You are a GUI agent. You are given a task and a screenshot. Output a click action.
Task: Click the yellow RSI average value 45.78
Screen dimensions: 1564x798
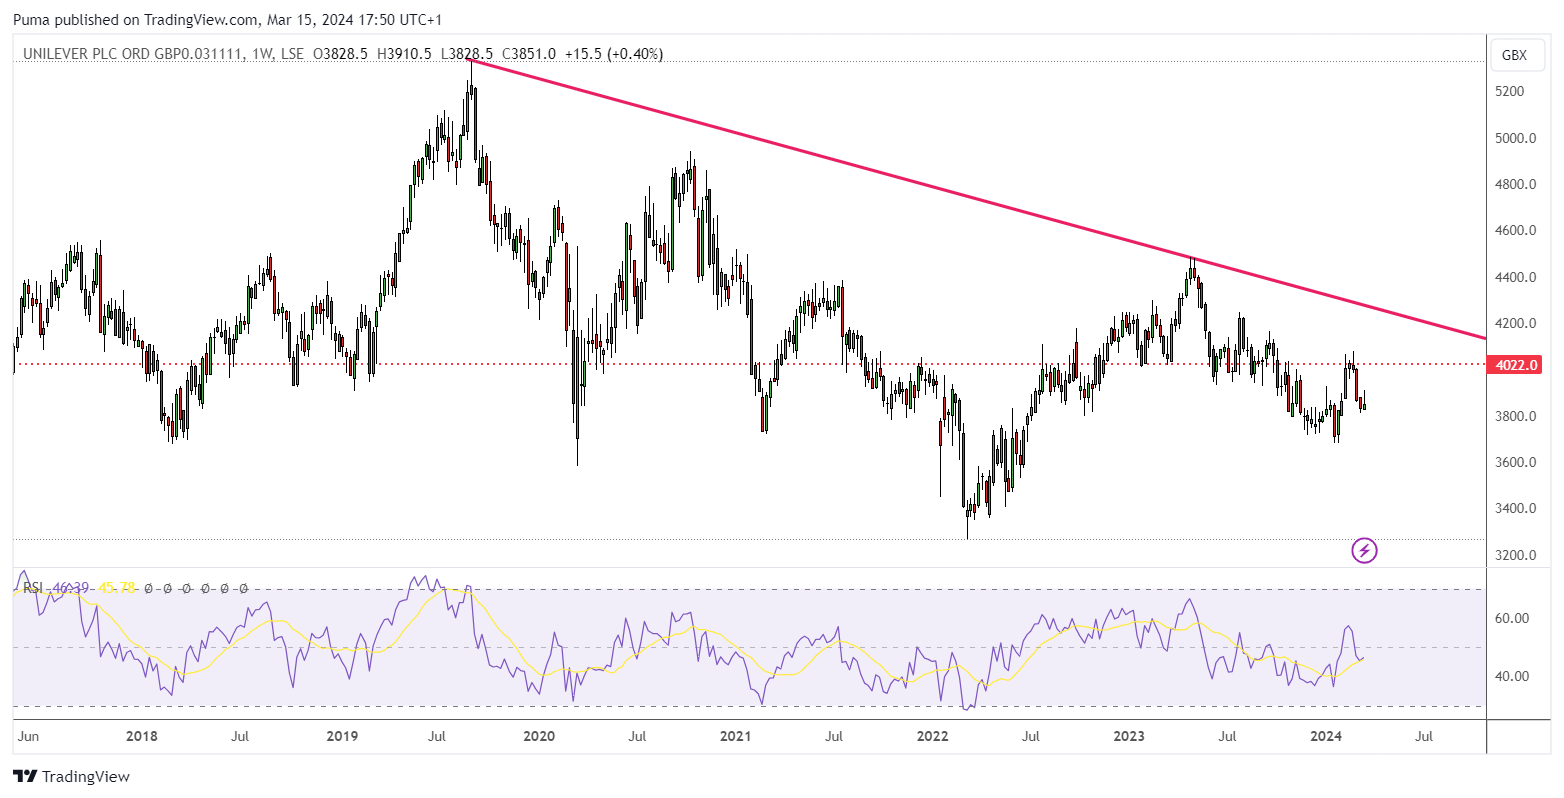116,588
